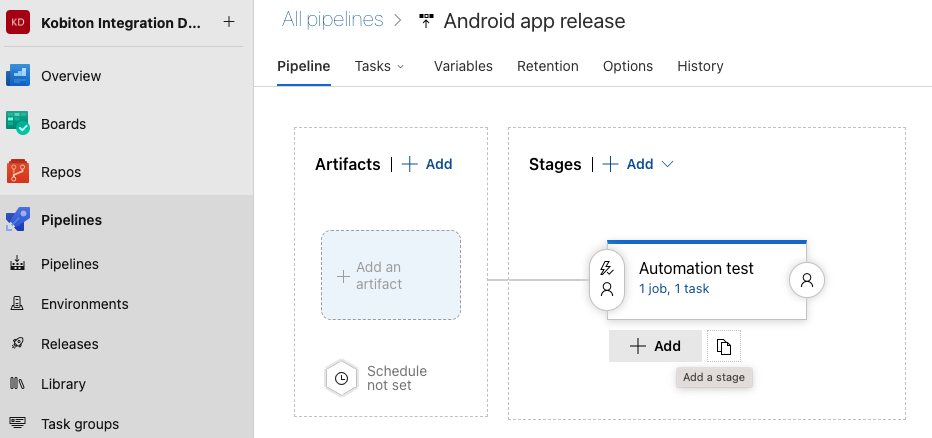Image resolution: width=932 pixels, height=438 pixels.
Task: Switch to the Retention tab
Action: (x=547, y=66)
